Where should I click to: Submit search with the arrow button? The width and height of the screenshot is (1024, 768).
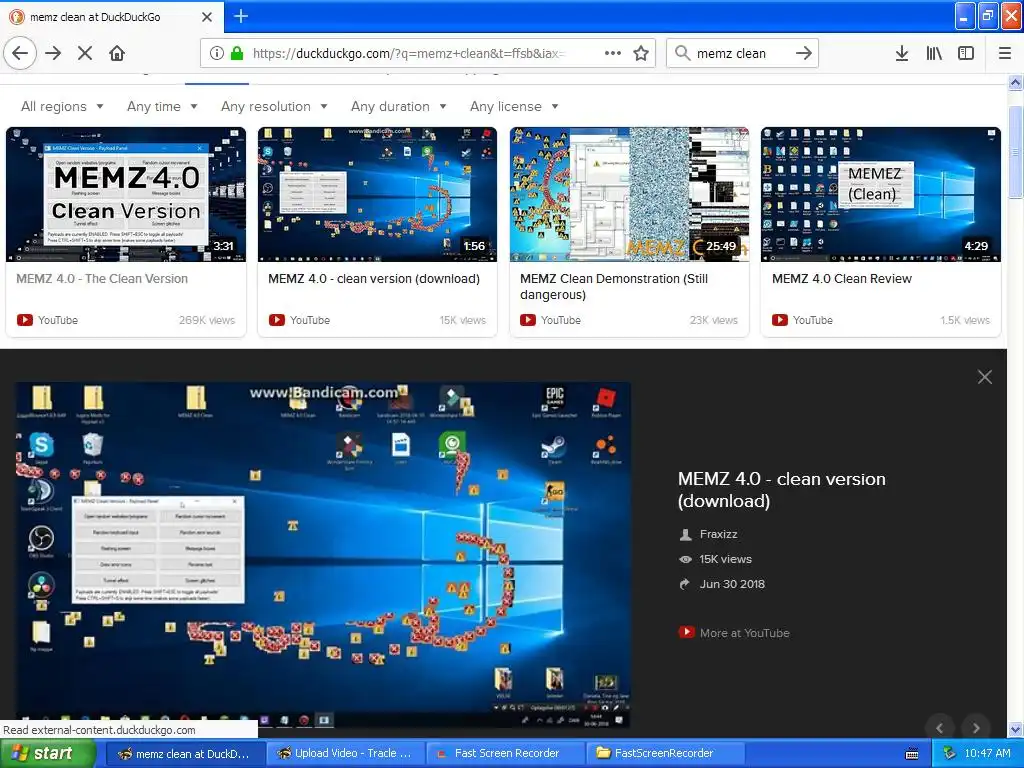804,53
